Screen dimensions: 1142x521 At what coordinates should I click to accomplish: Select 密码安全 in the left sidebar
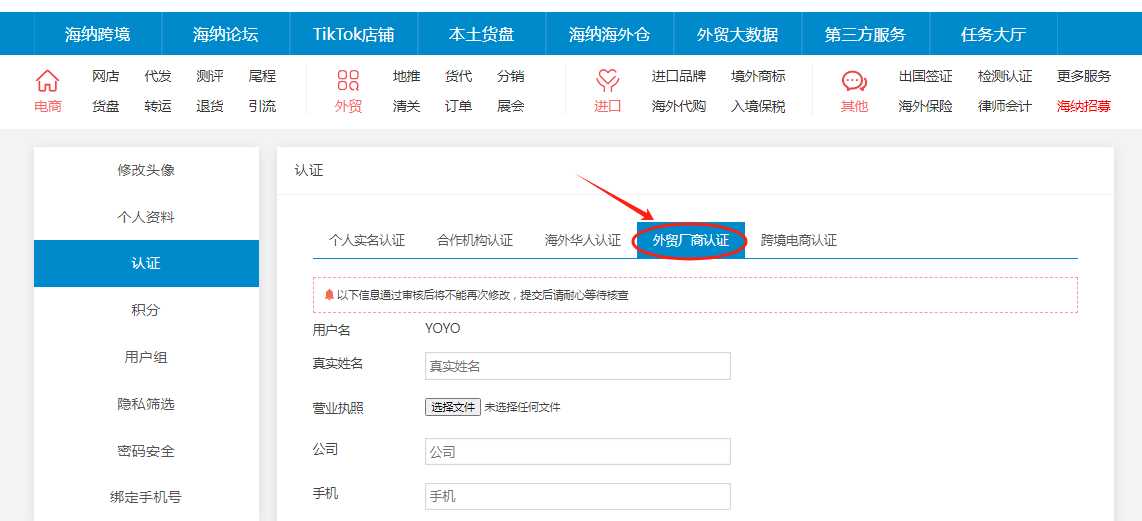click(146, 451)
